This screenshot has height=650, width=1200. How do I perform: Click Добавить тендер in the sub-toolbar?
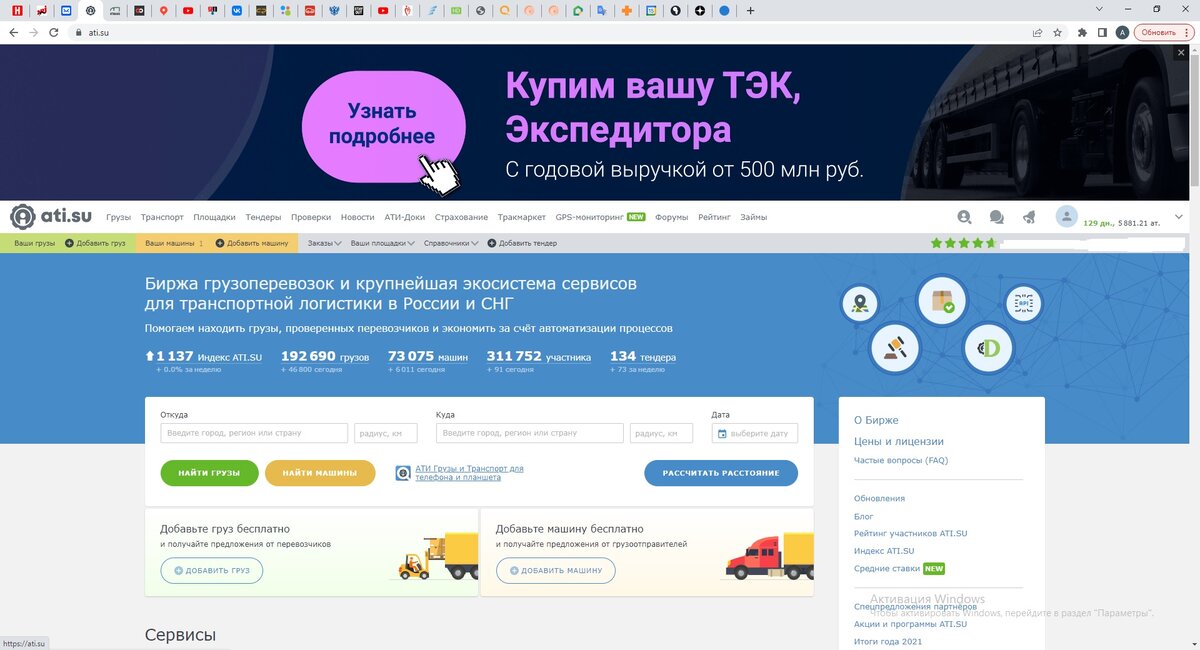click(521, 243)
